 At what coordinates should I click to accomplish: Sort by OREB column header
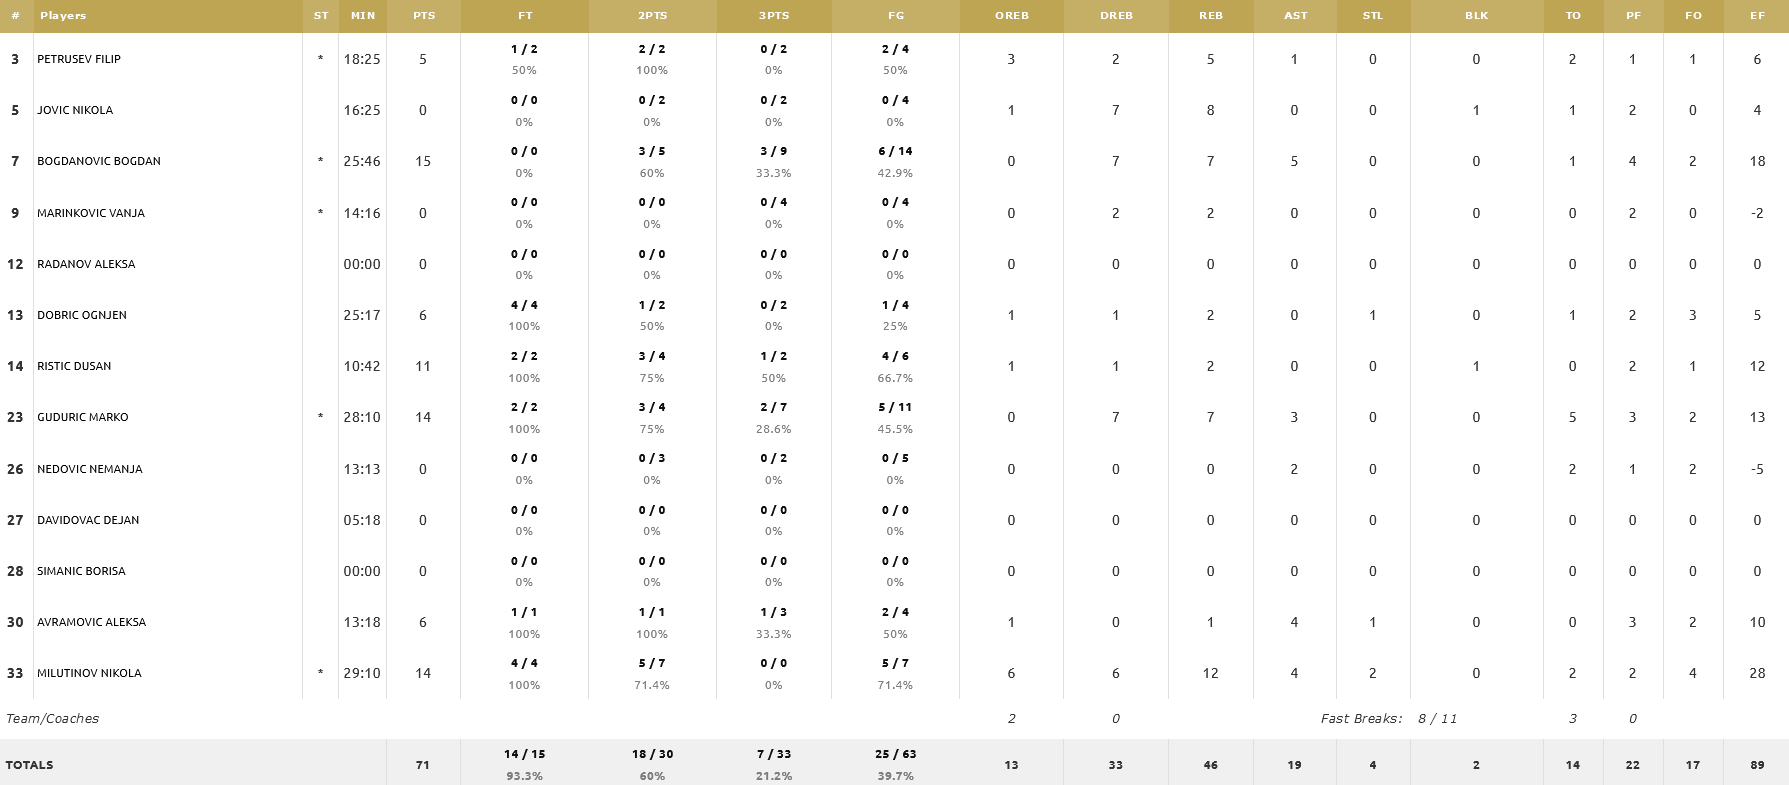[1011, 16]
